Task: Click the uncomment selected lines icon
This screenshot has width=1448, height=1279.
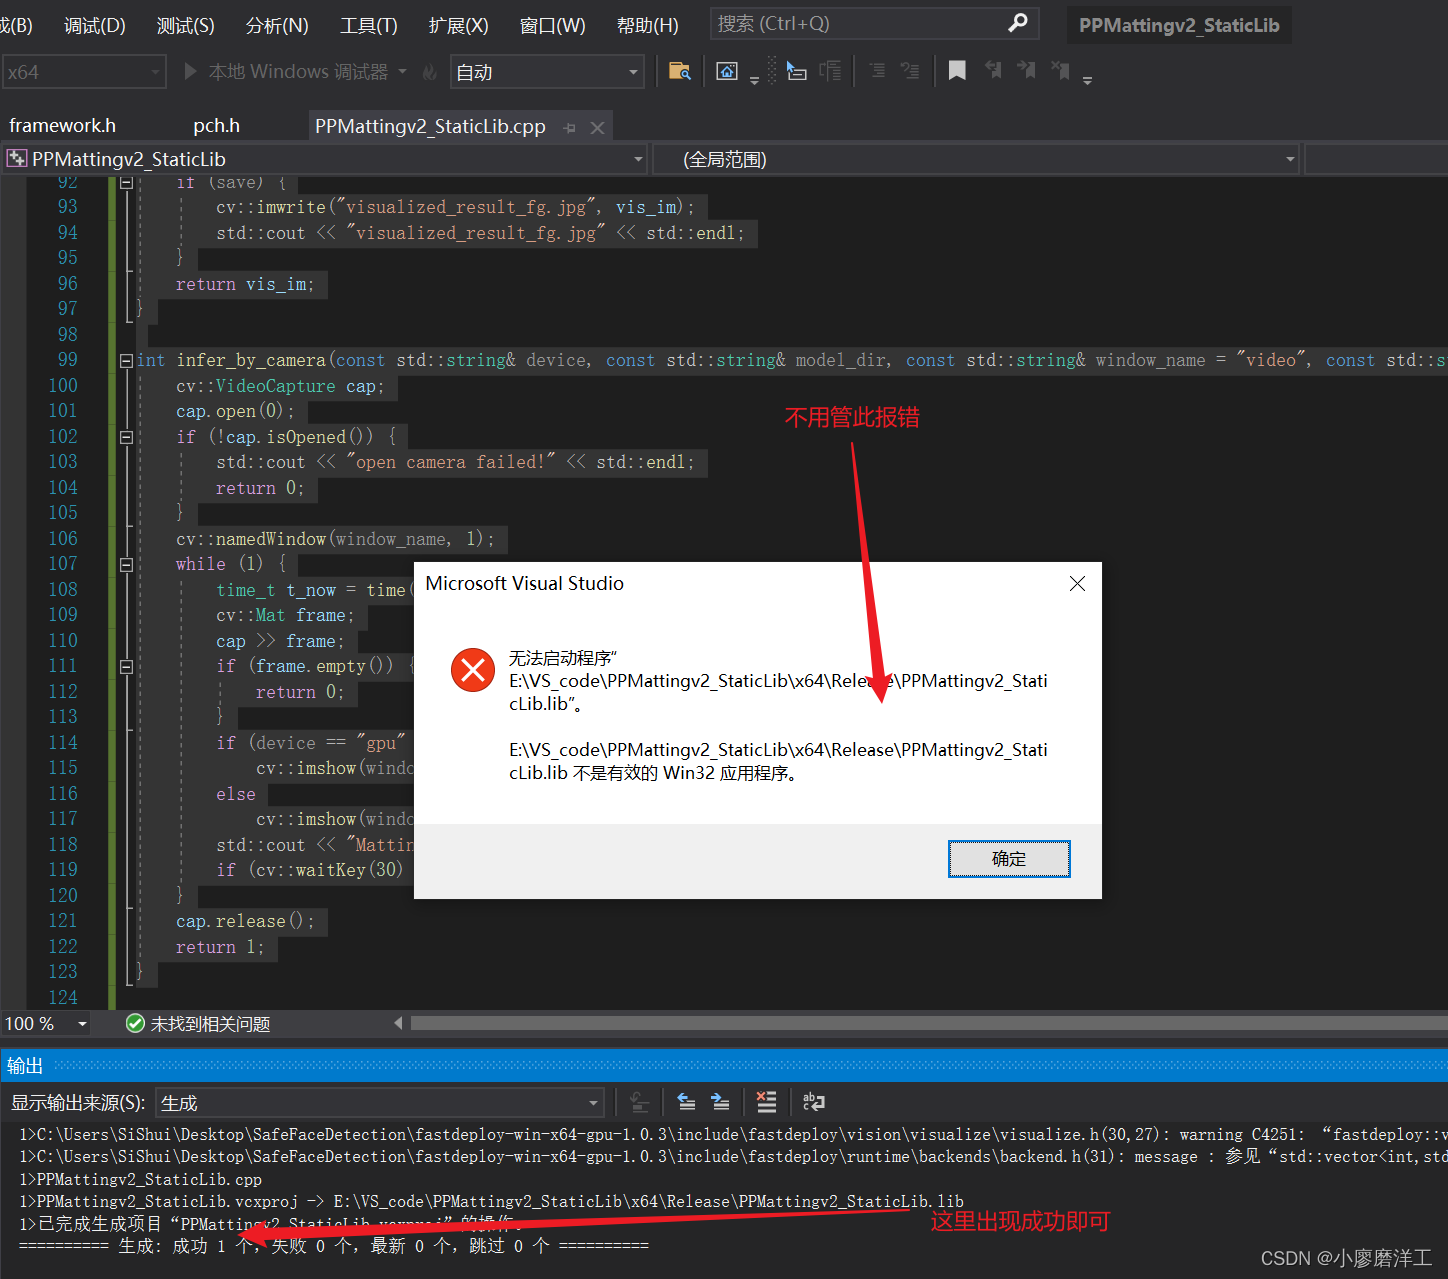Action: point(910,71)
